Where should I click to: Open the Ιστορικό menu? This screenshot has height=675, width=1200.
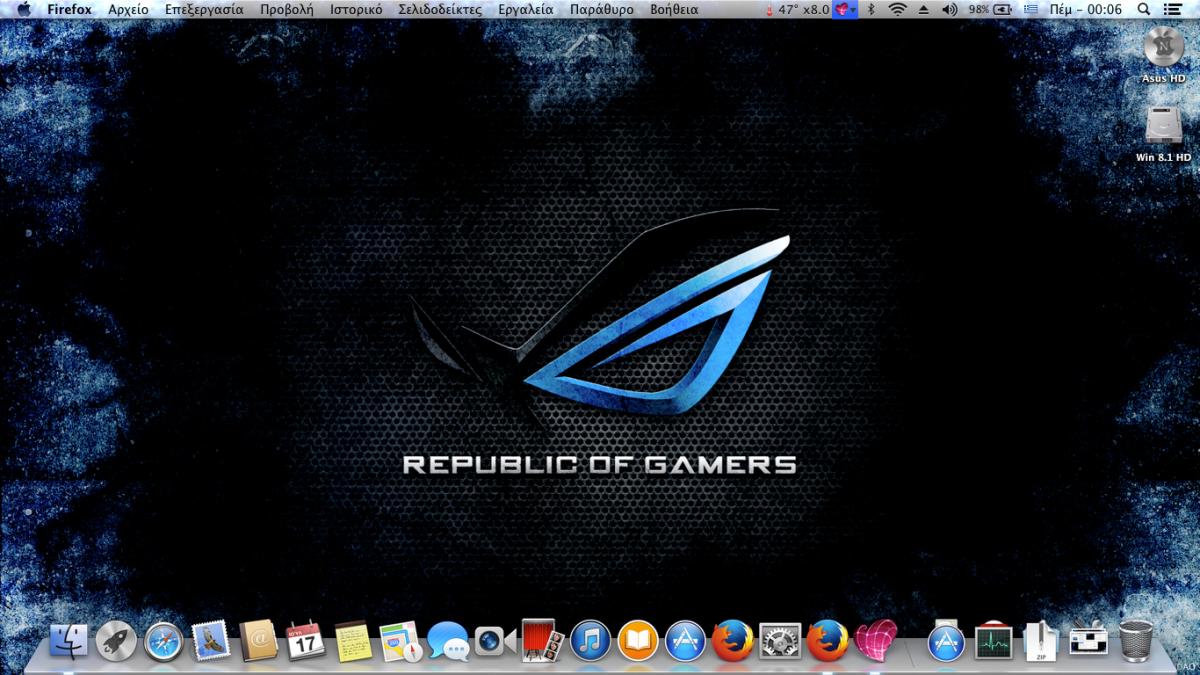(x=356, y=9)
